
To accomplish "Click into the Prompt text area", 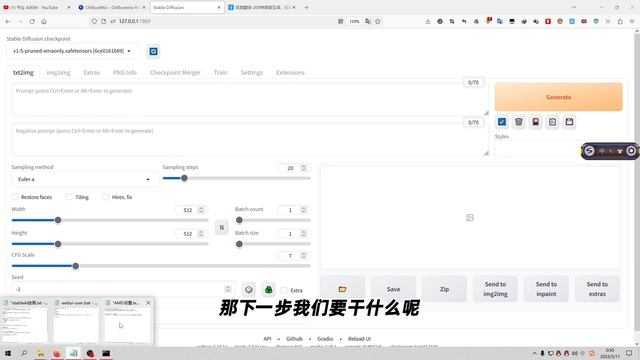I will [x=250, y=100].
